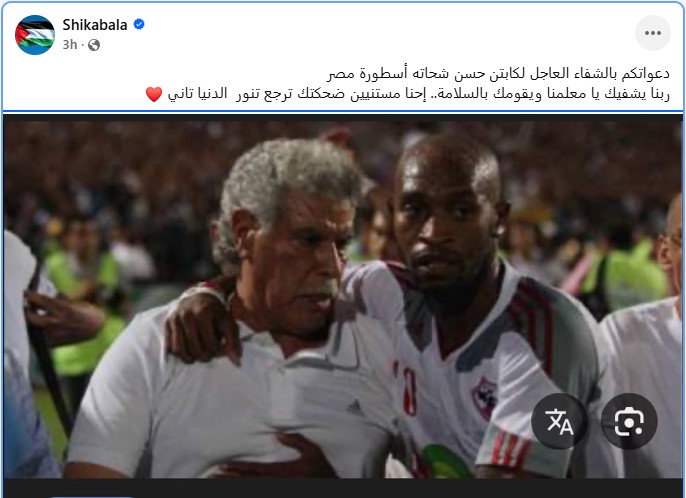Screen dimensions: 686x498
Task: Open Shikabala's flag profile picture
Action: click(35, 35)
